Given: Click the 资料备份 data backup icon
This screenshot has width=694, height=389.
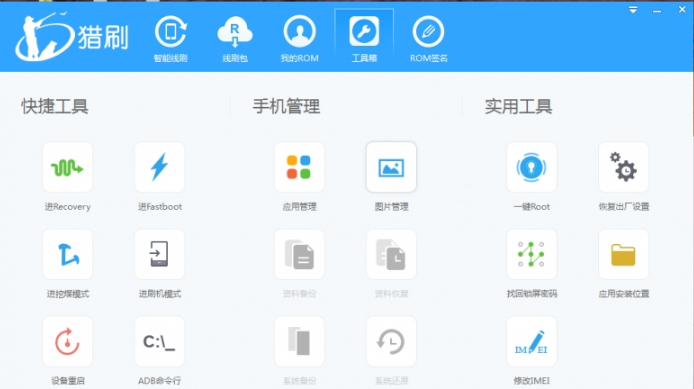Looking at the screenshot, I should point(299,254).
